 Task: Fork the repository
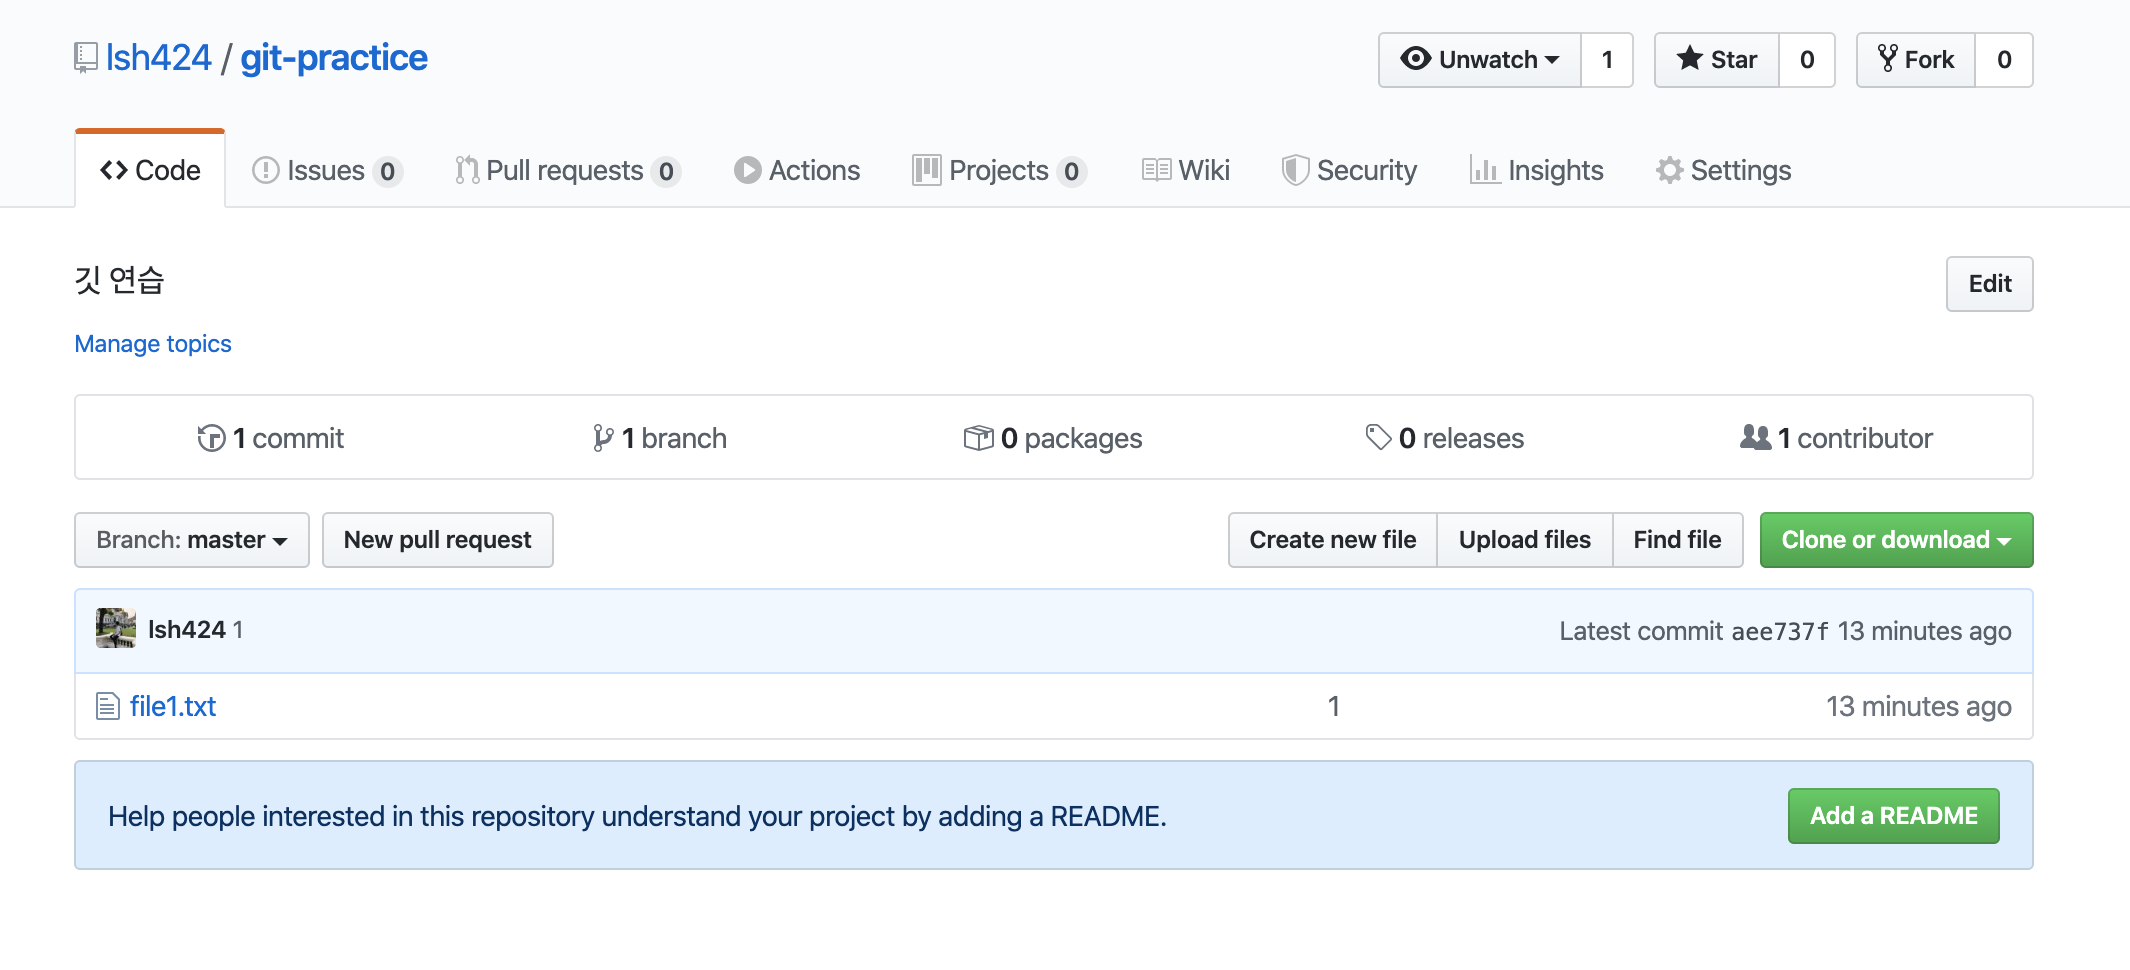1916,60
